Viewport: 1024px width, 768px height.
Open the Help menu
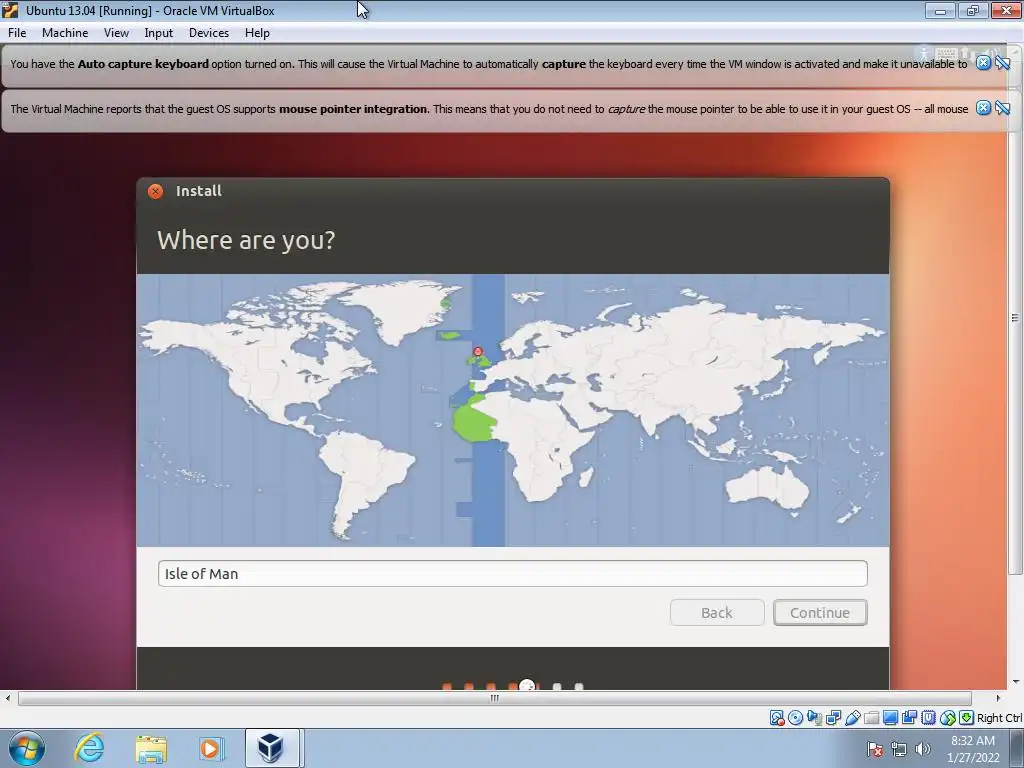pos(257,33)
